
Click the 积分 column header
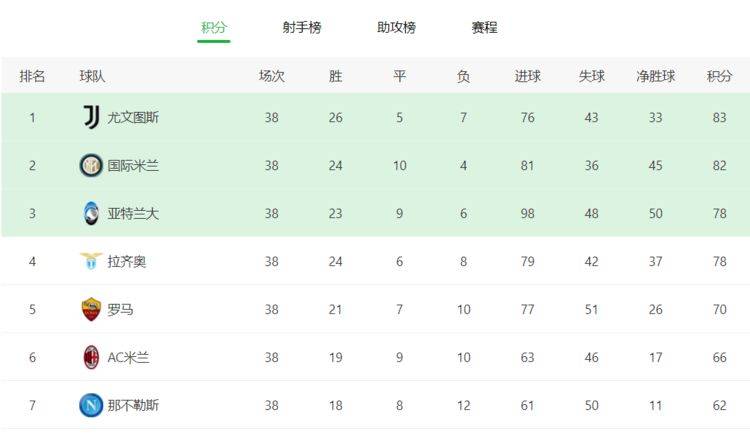click(x=719, y=76)
